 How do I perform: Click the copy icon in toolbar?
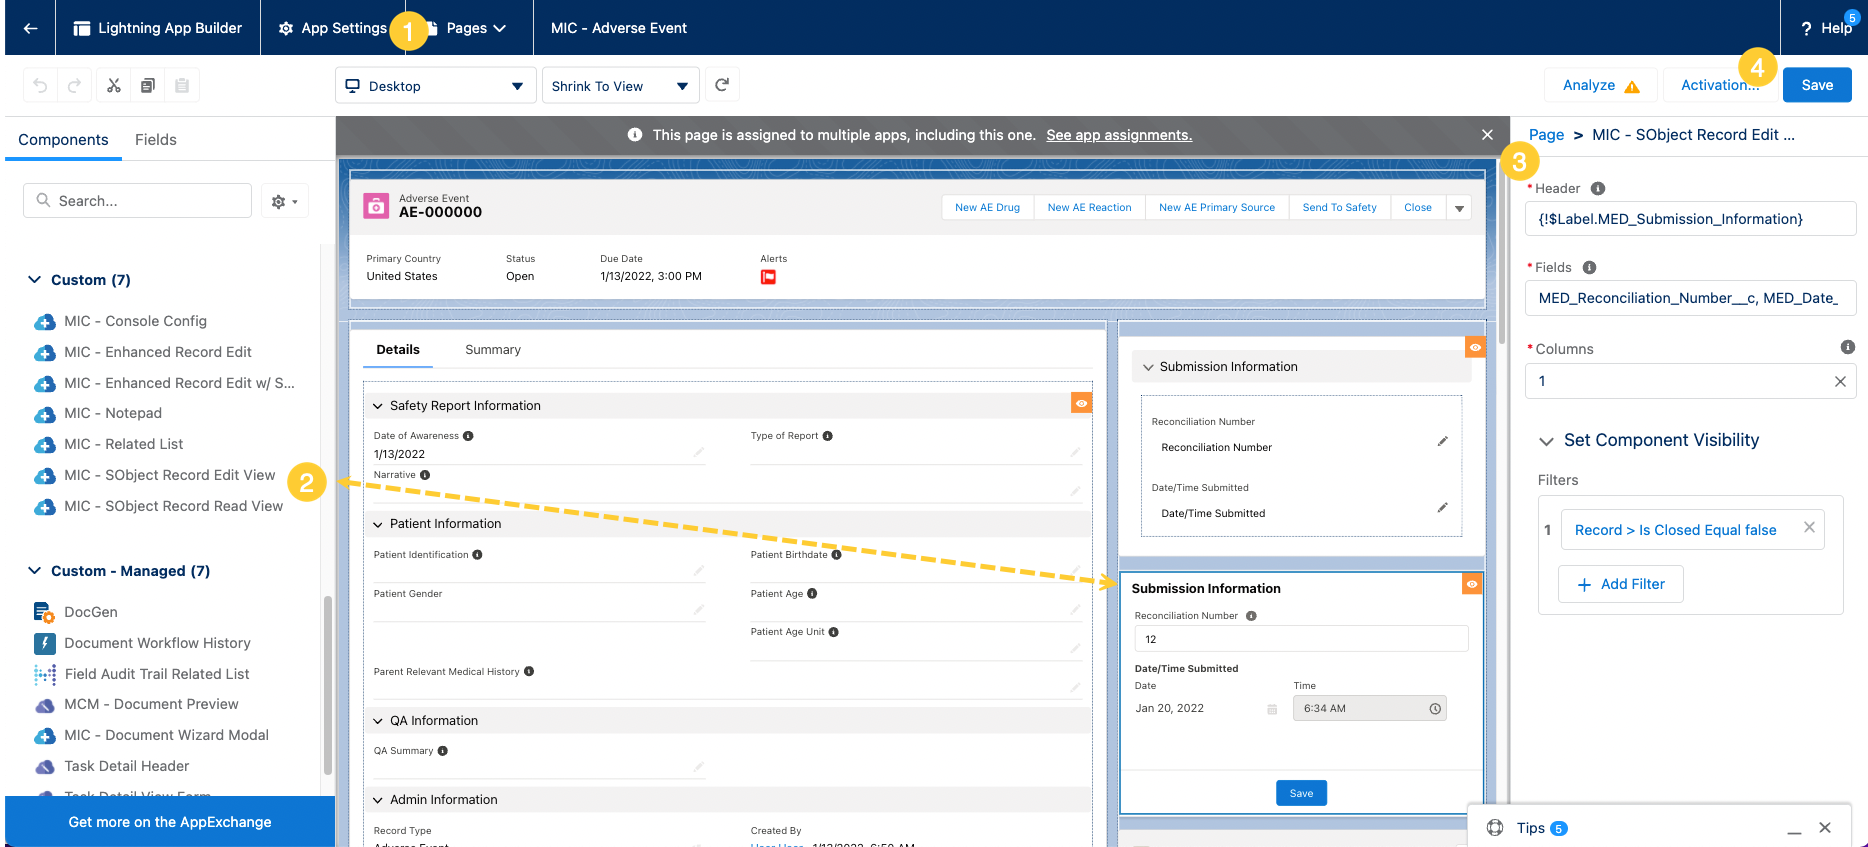pyautogui.click(x=148, y=86)
